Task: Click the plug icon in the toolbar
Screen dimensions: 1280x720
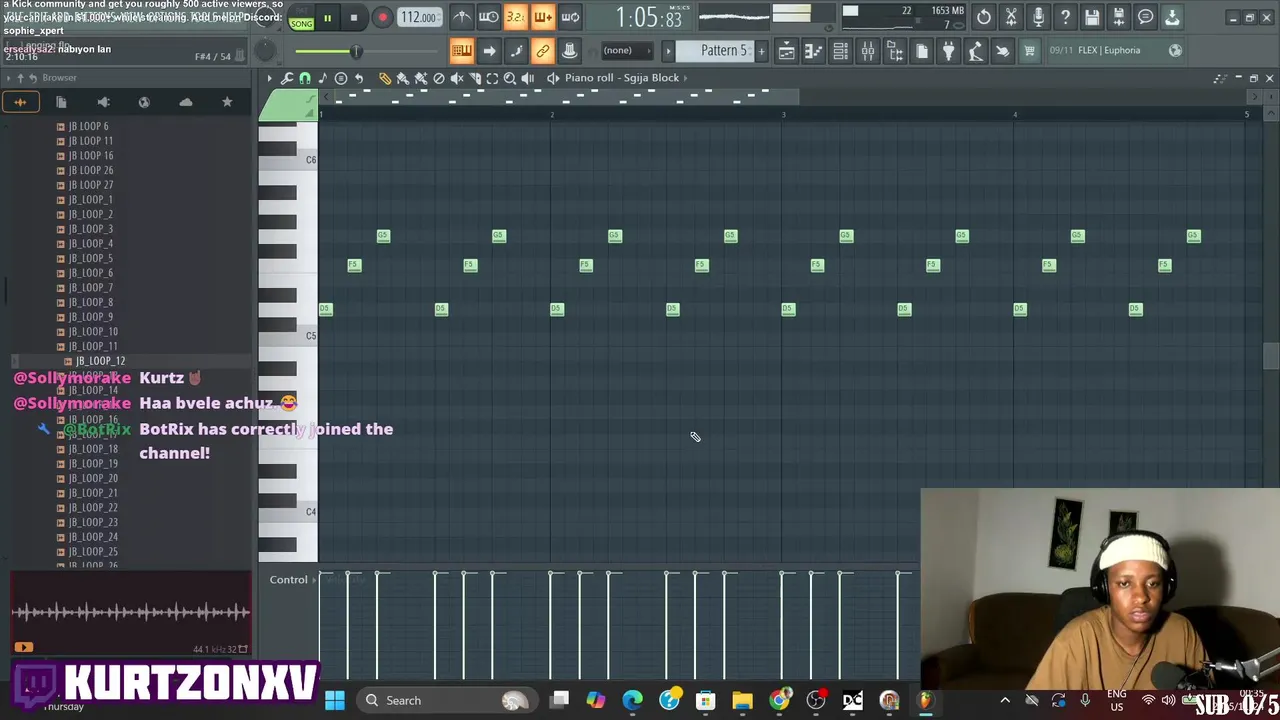Action: [948, 51]
